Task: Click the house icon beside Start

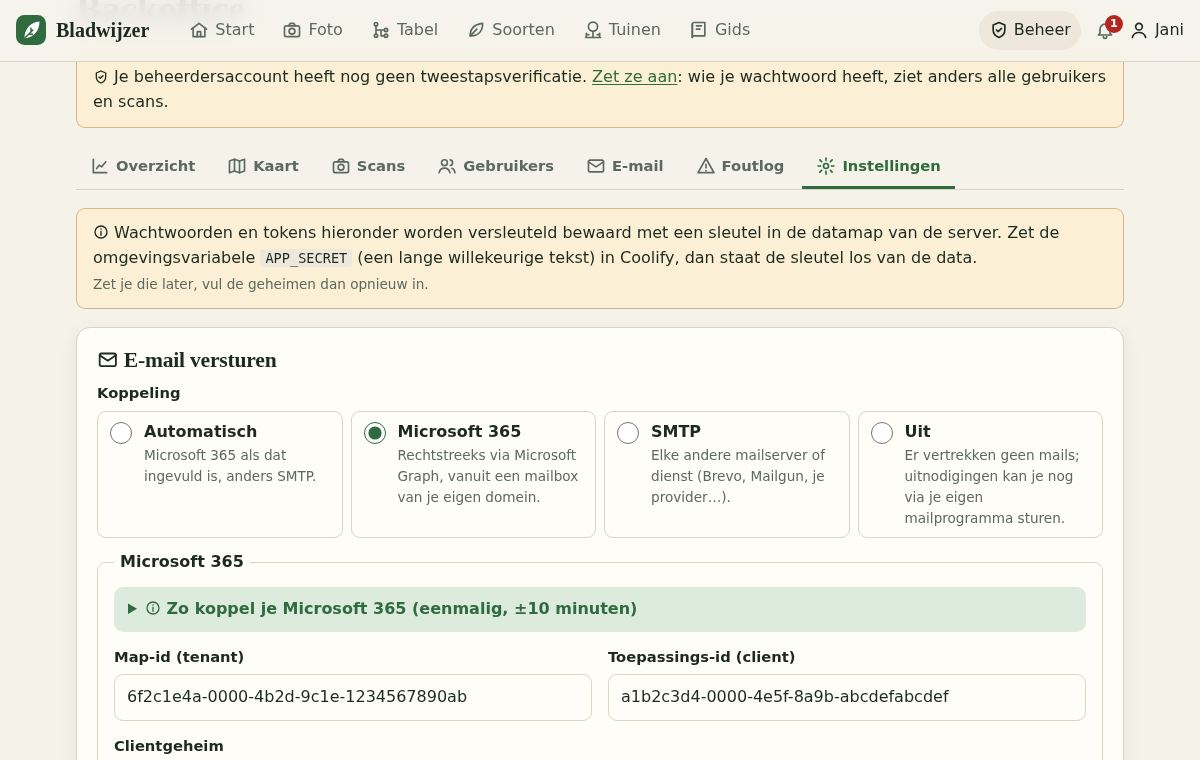Action: click(199, 30)
